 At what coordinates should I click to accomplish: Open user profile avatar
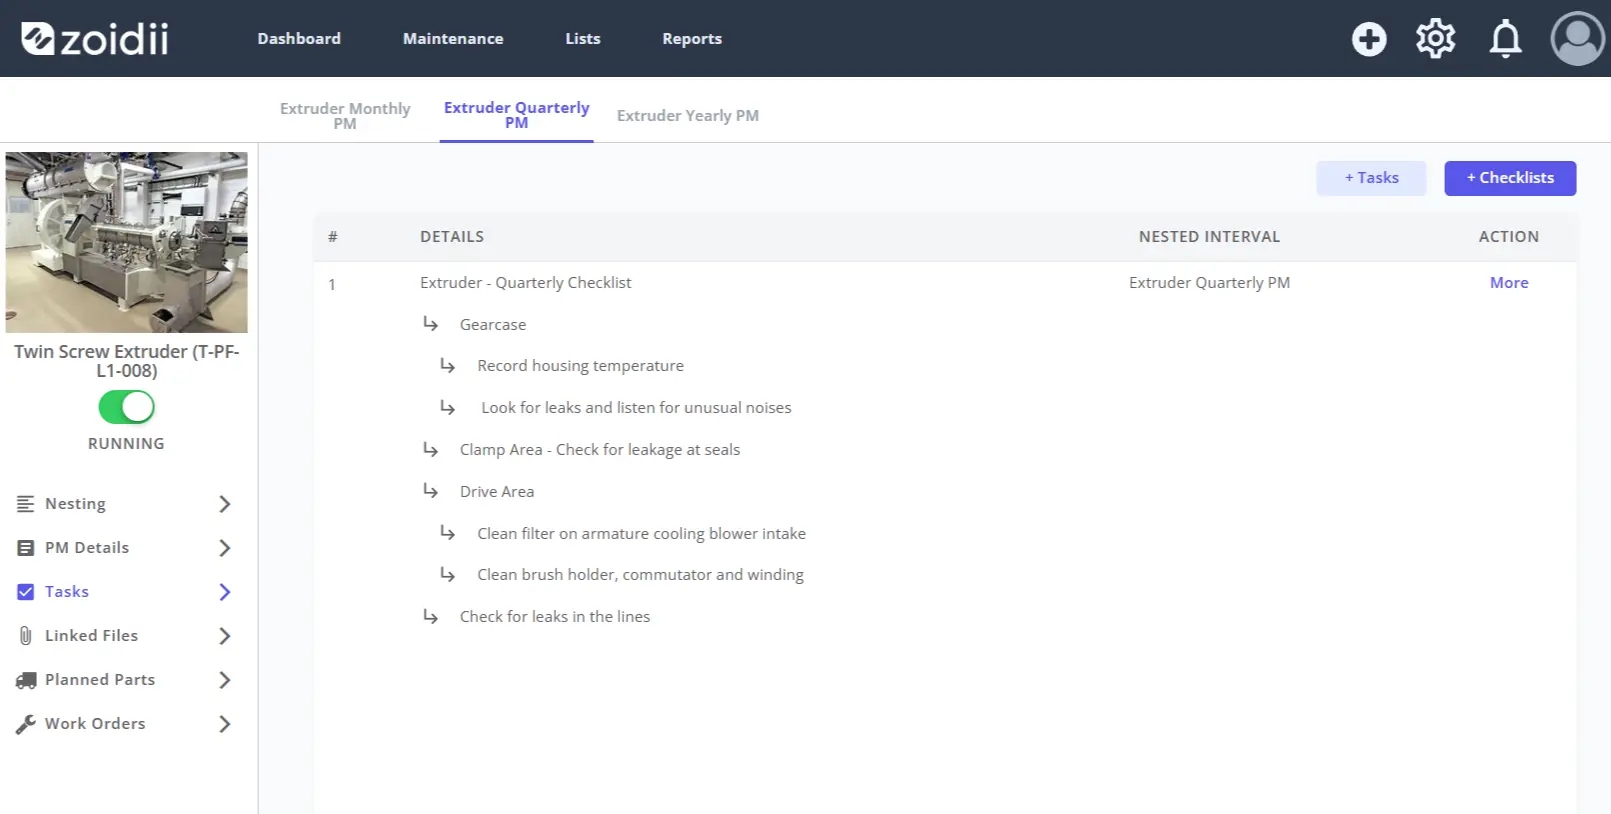(1577, 39)
